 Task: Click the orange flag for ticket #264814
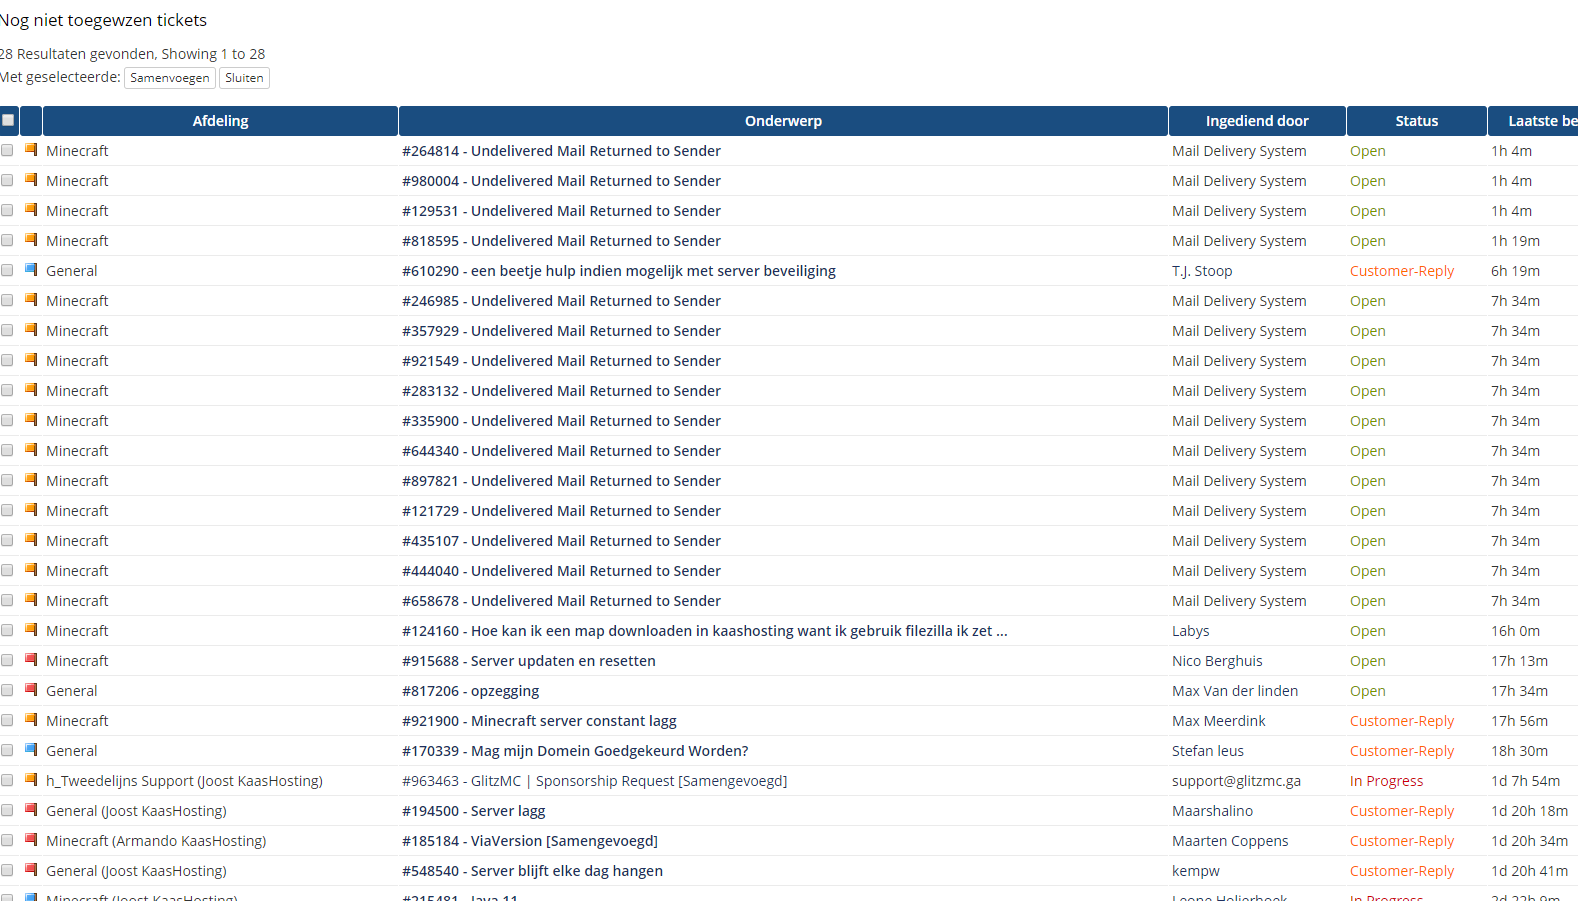click(31, 150)
